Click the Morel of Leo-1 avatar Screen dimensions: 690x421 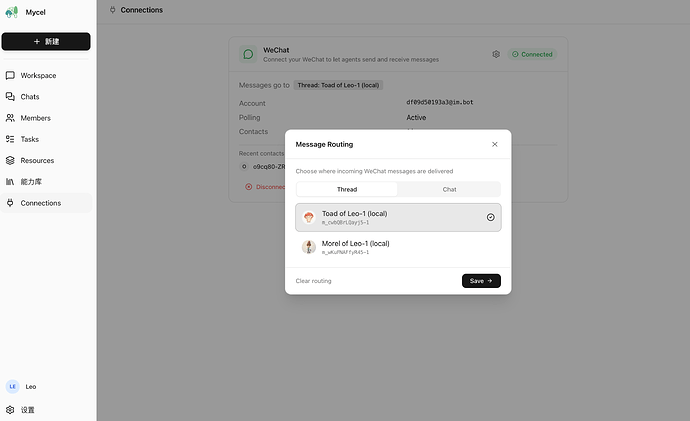tap(309, 247)
